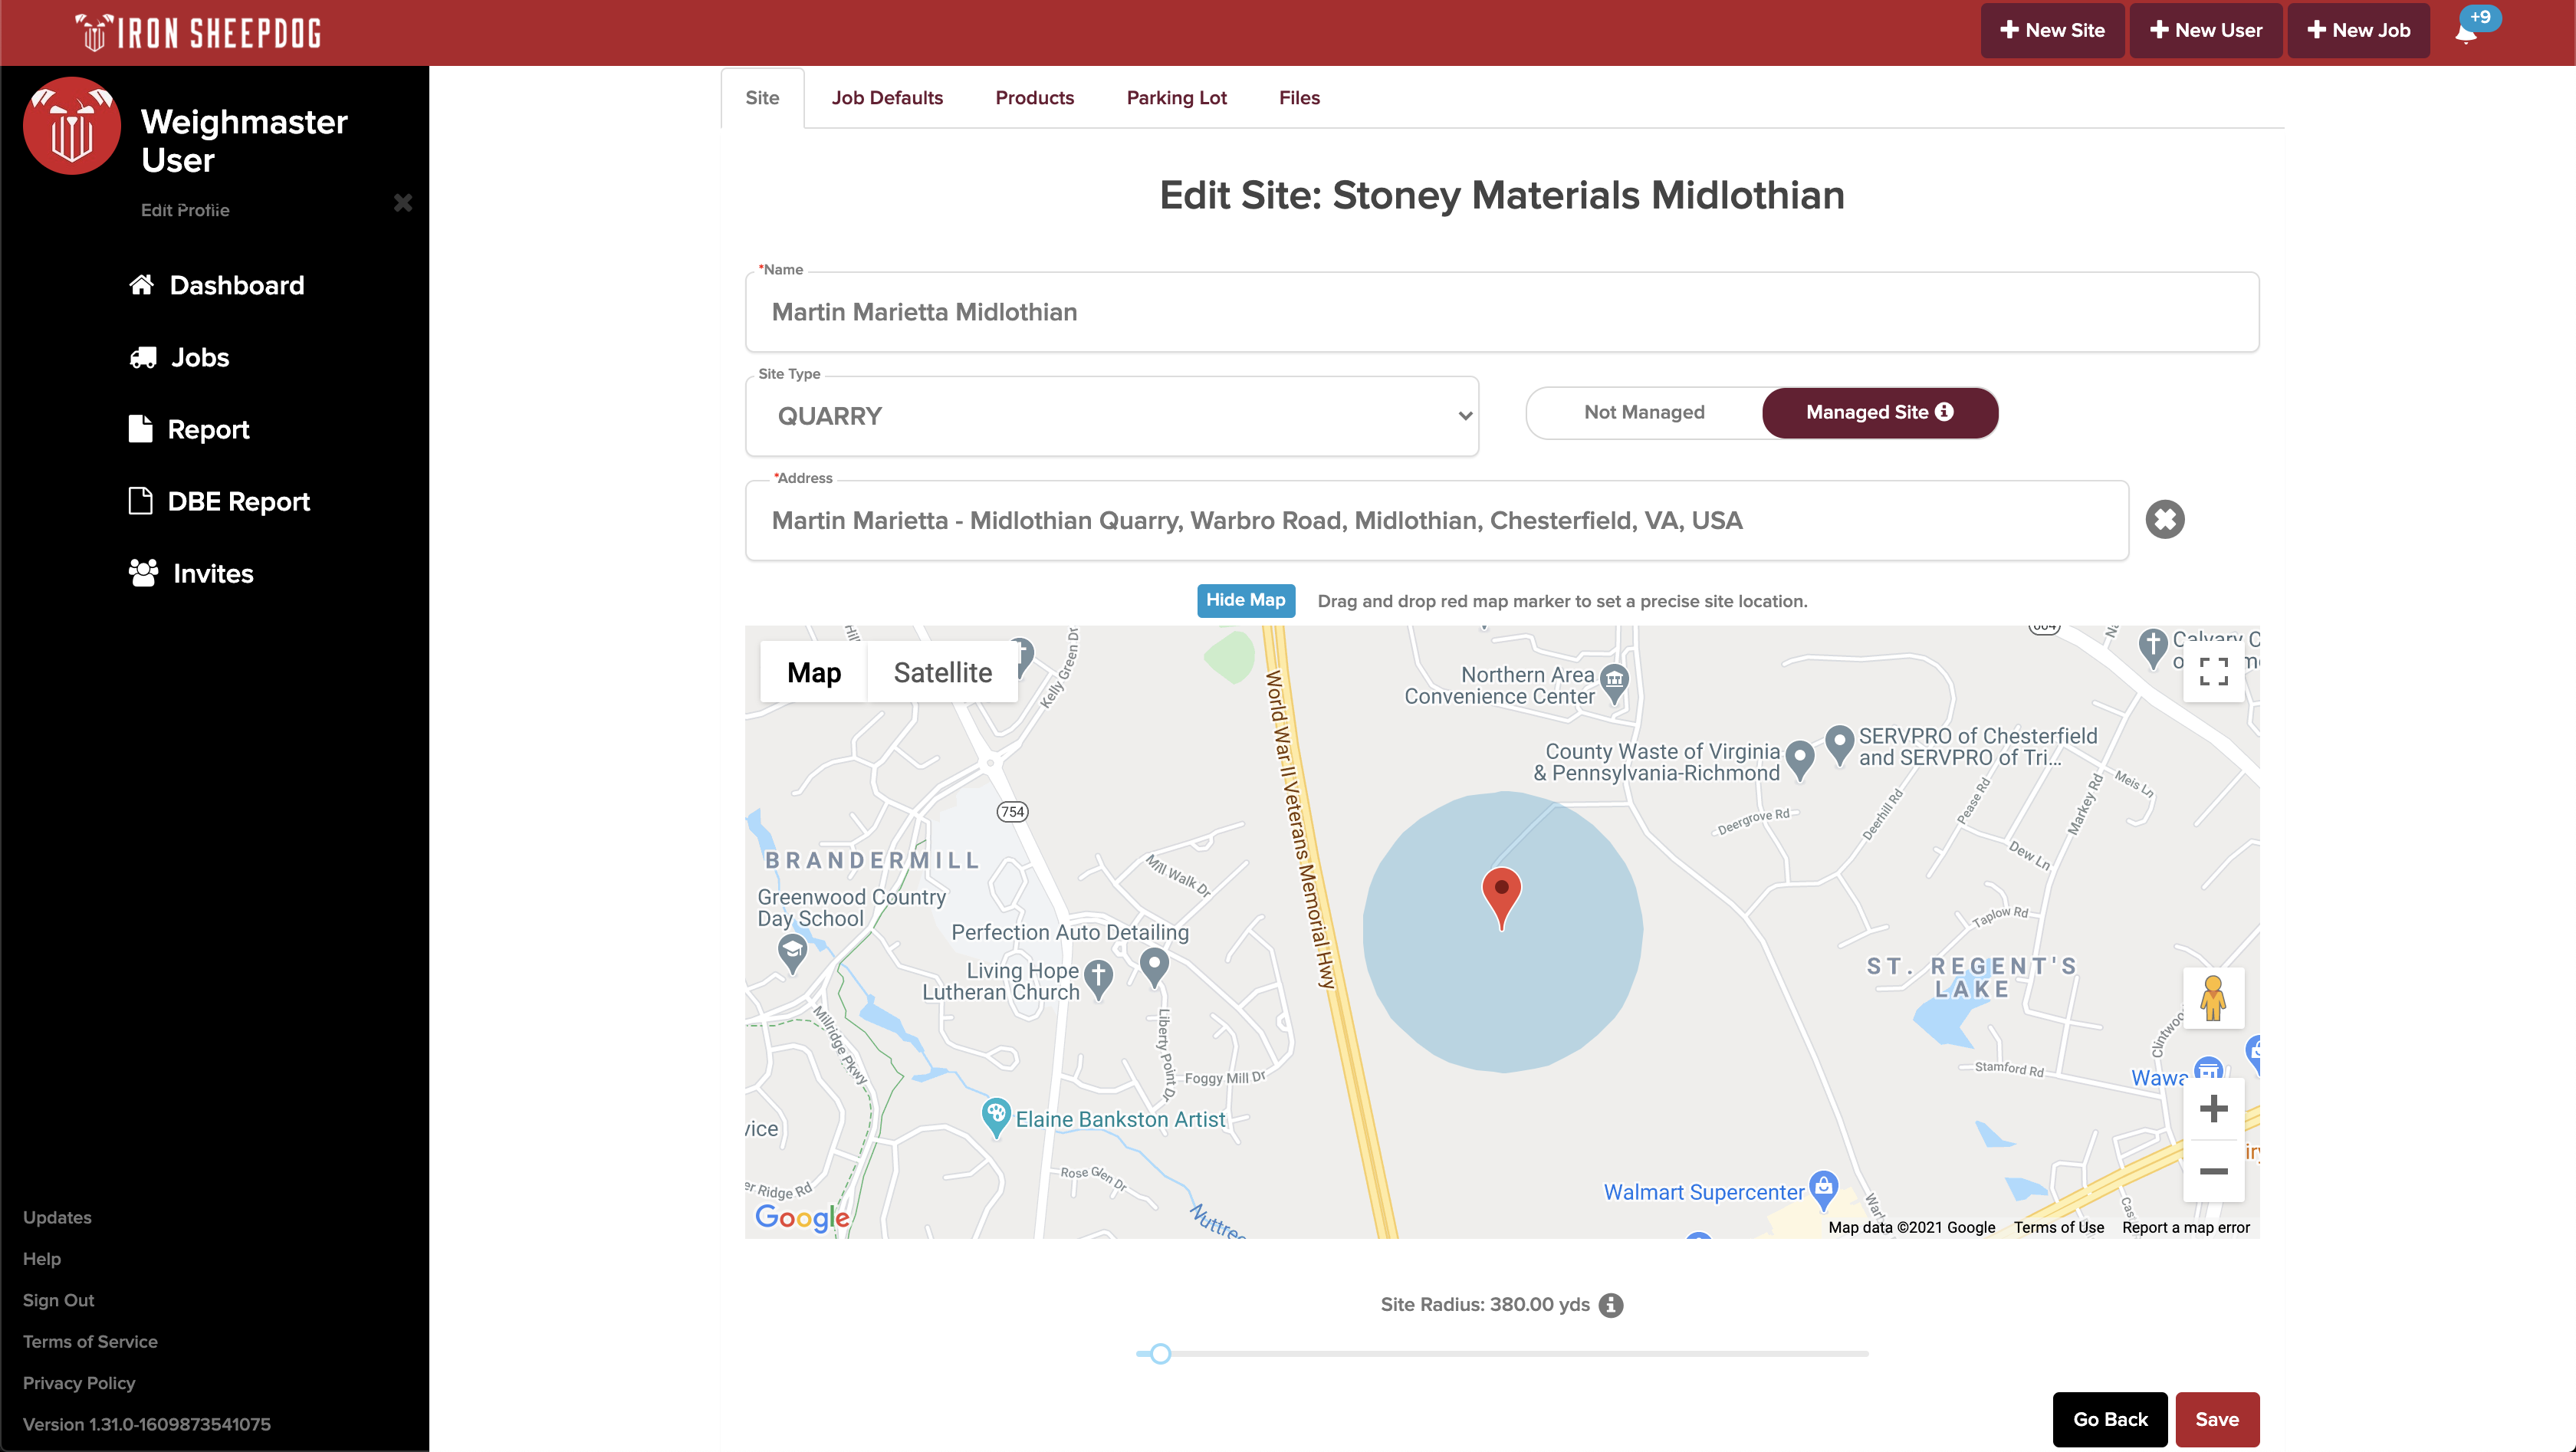Switch to the Parking Lot tab
This screenshot has width=2576, height=1452.
pos(1176,98)
